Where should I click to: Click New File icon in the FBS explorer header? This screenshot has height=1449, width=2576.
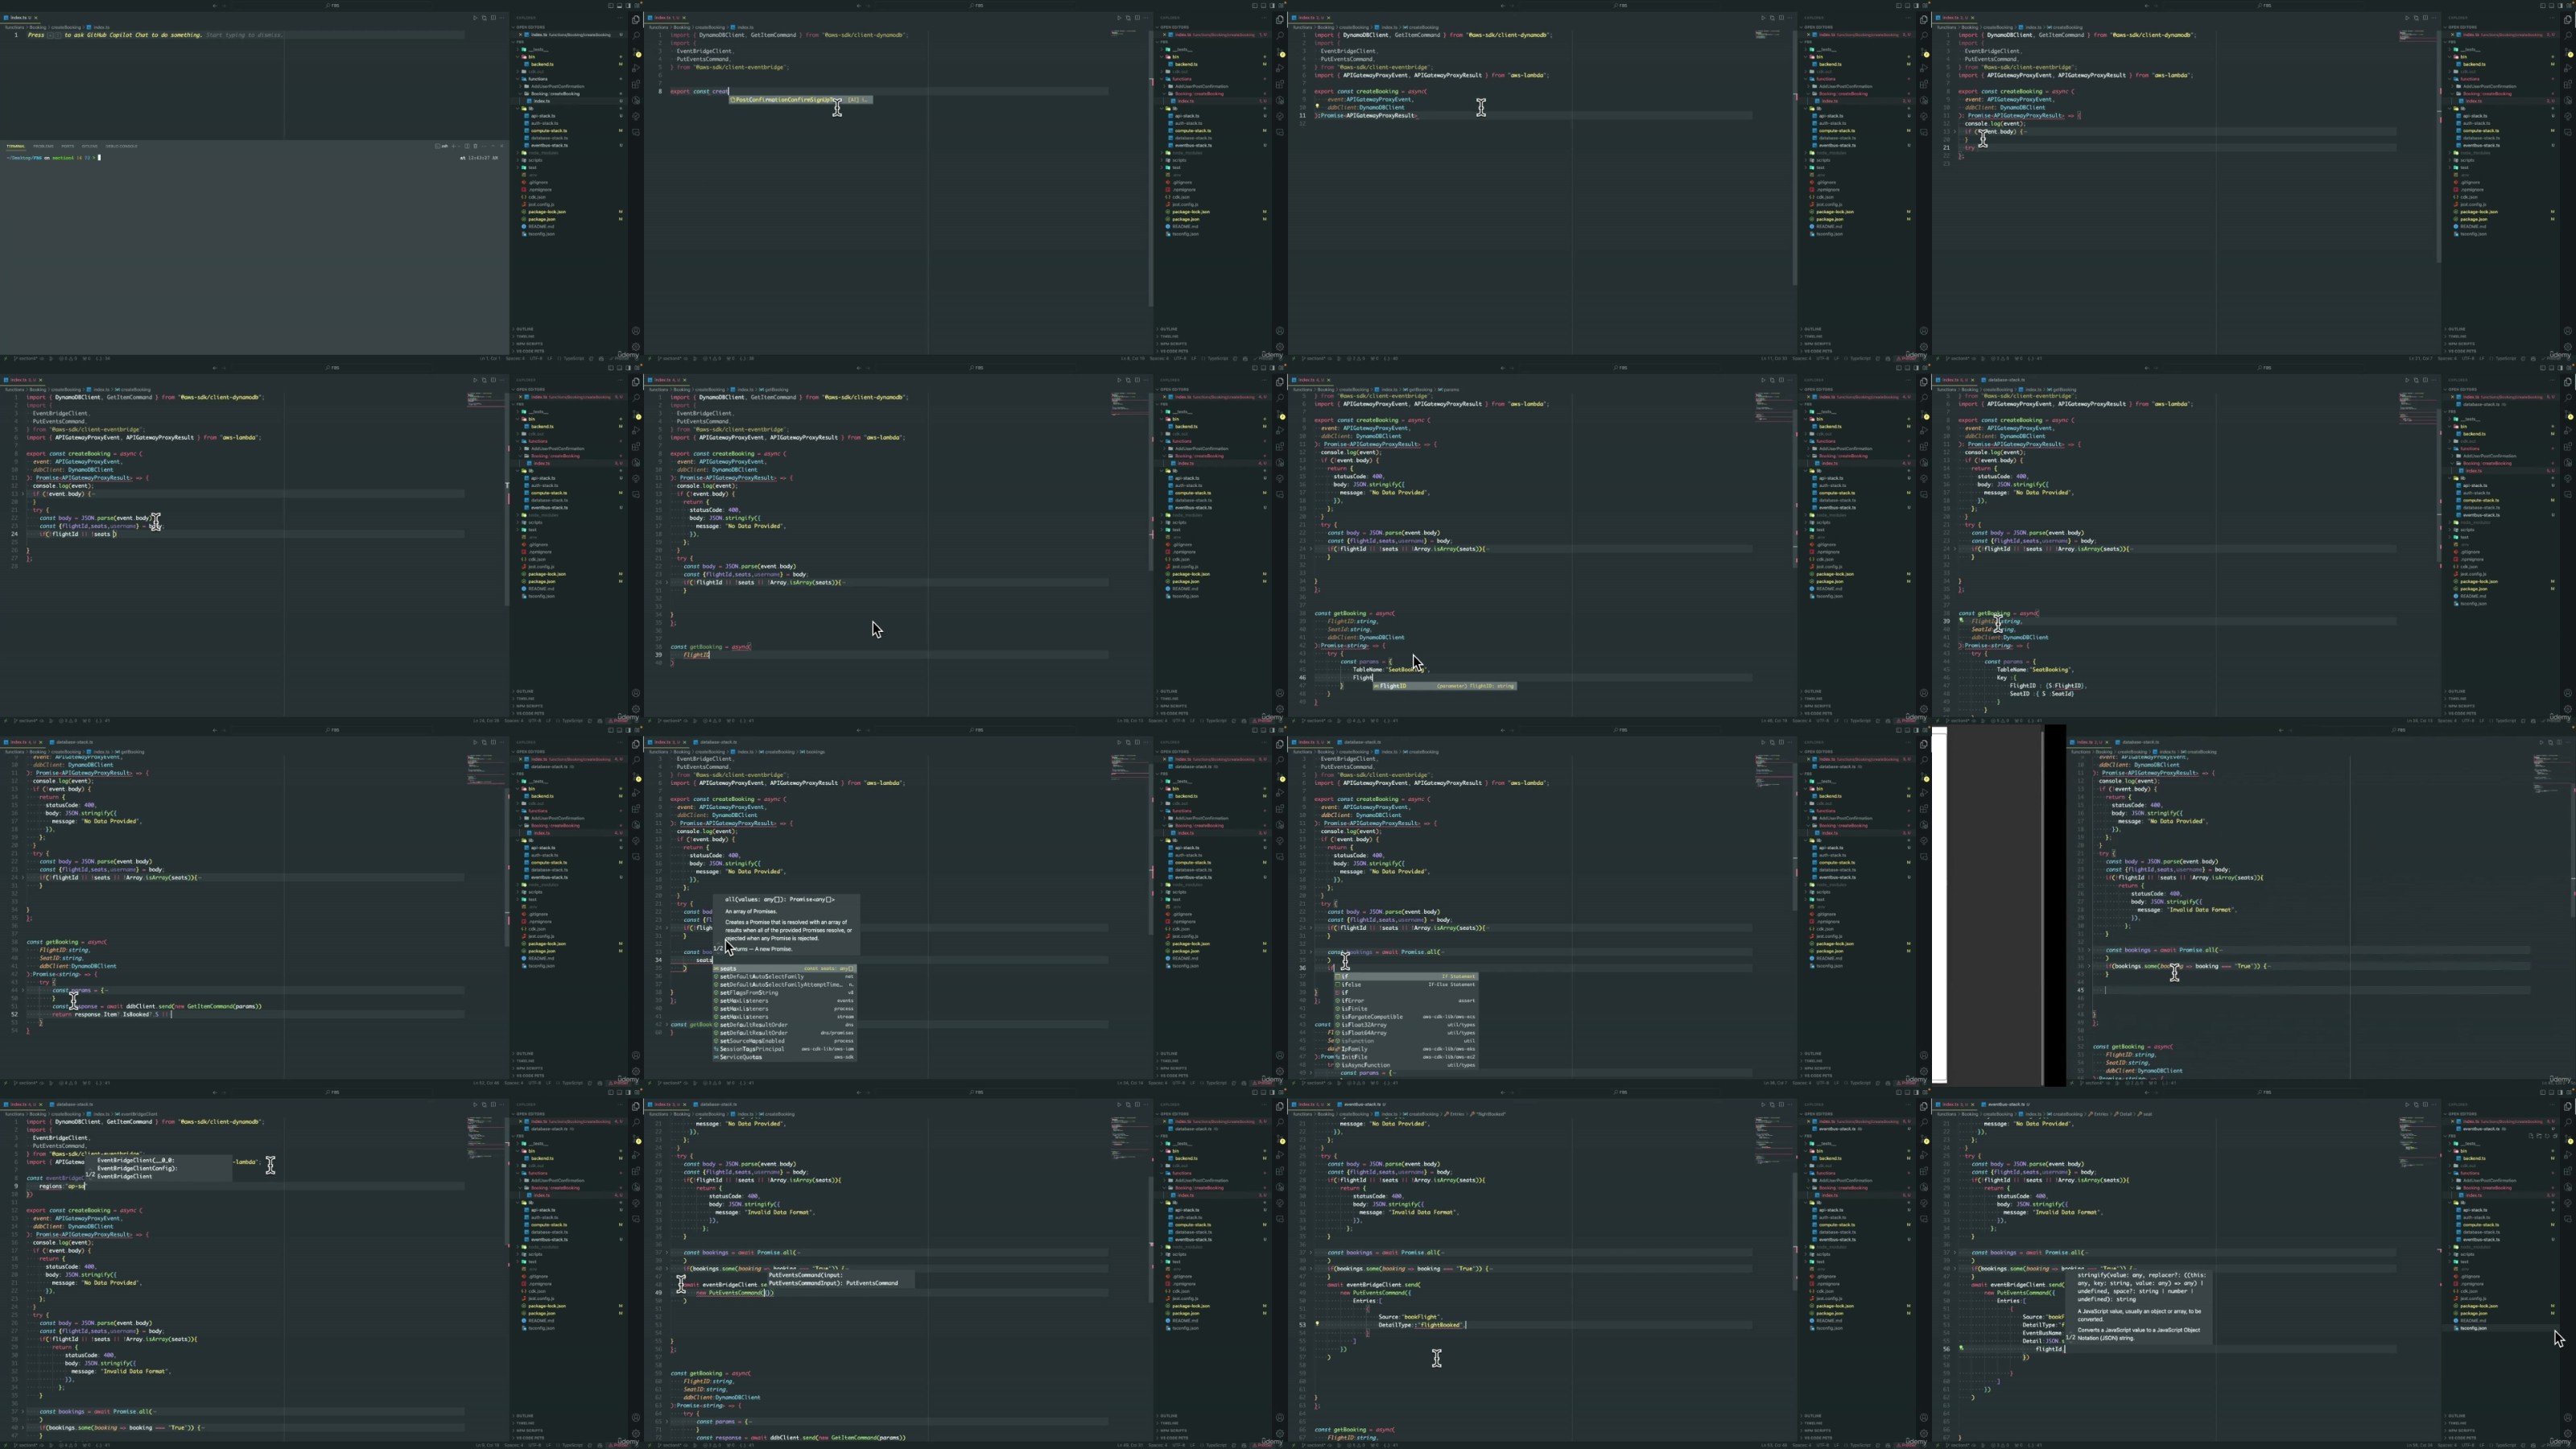2532,1136
